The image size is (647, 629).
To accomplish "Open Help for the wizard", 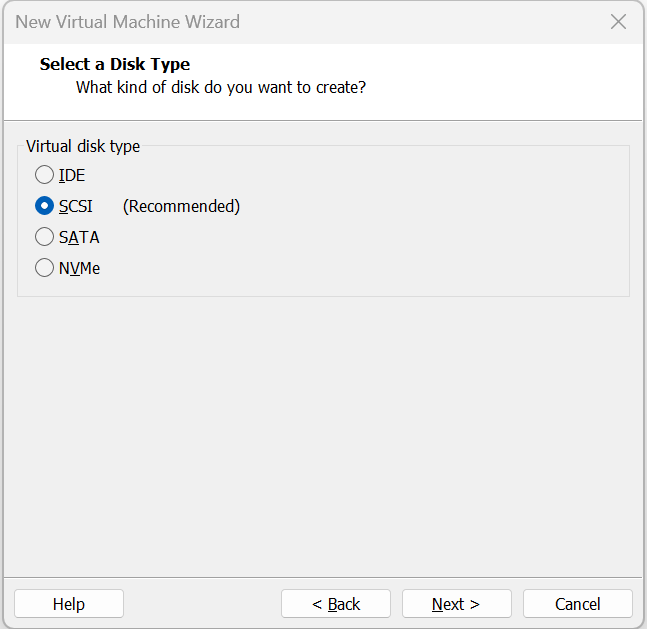I will pyautogui.click(x=69, y=604).
